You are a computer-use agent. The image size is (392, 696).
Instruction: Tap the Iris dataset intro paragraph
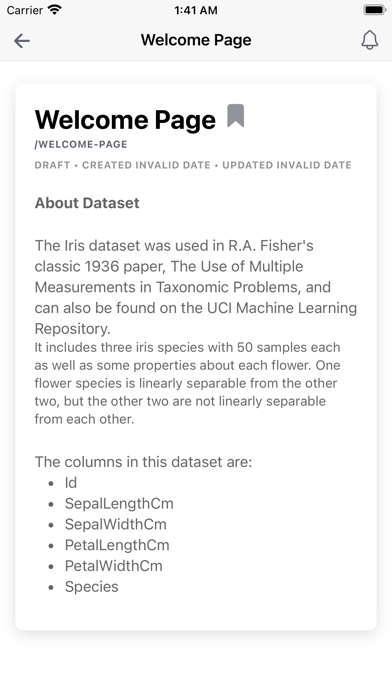click(196, 287)
